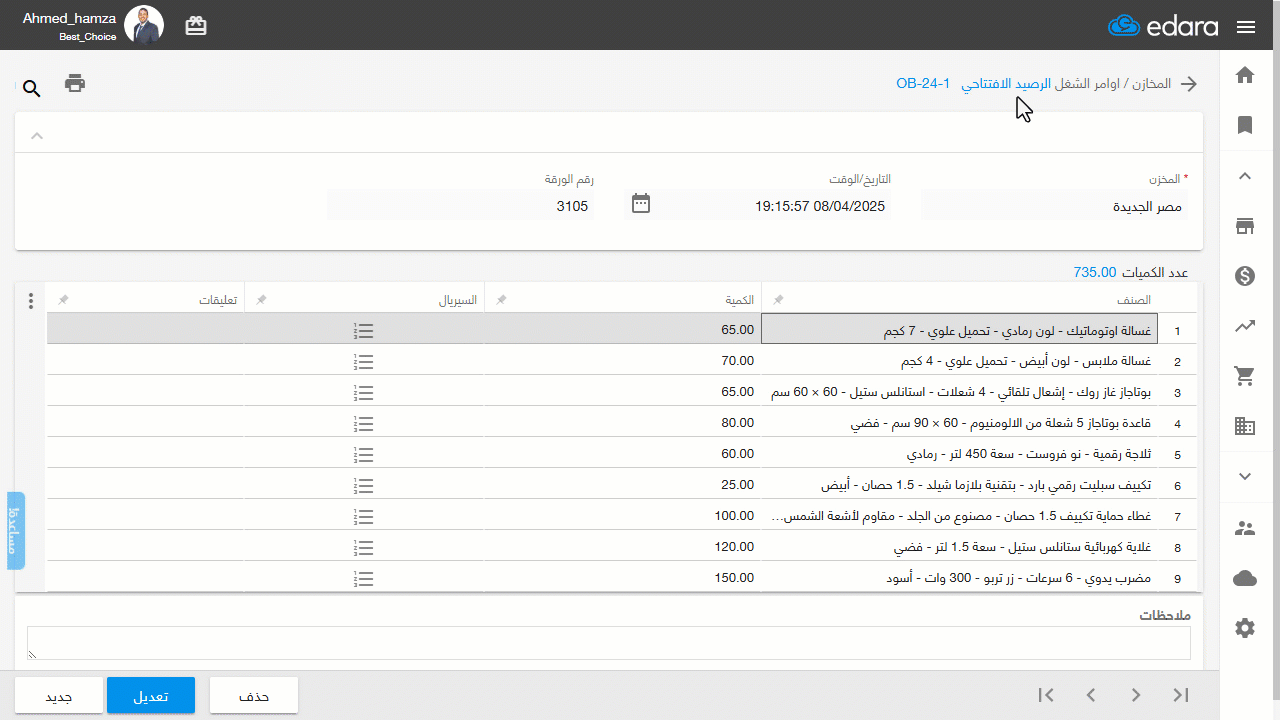This screenshot has width=1280, height=720.
Task: Click the تعديل edit button
Action: pyautogui.click(x=151, y=695)
